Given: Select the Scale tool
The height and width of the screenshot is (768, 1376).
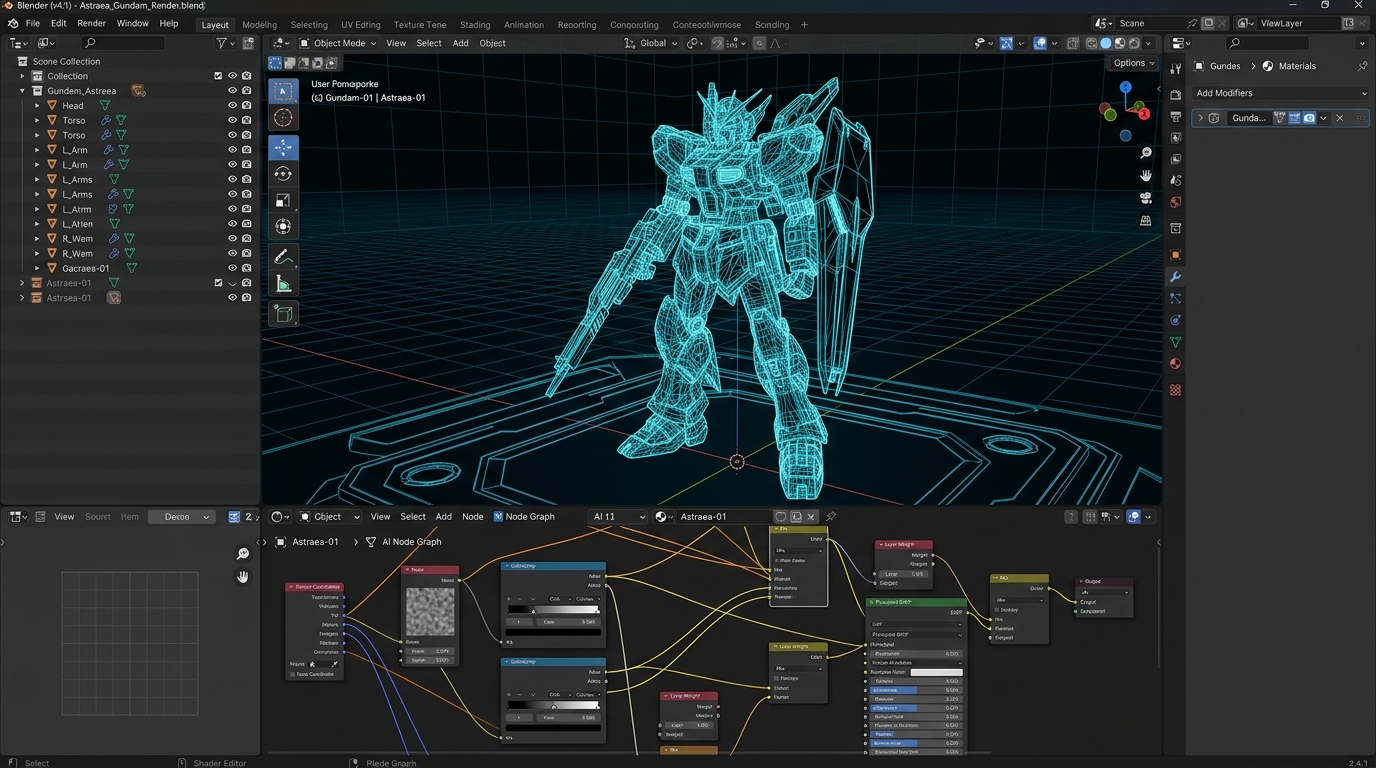Looking at the screenshot, I should 283,201.
